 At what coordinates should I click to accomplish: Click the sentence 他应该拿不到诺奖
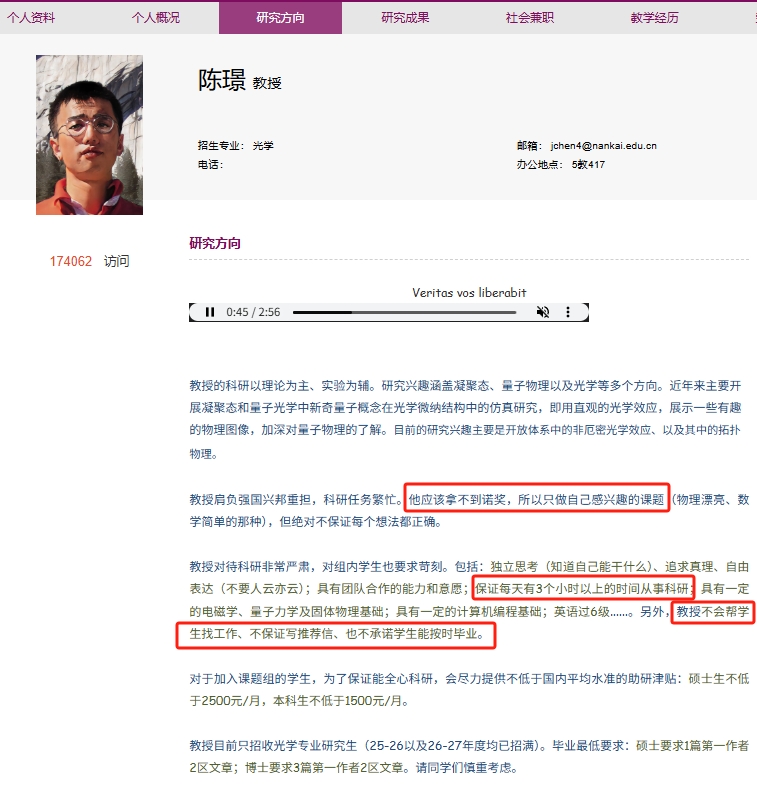tap(457, 500)
